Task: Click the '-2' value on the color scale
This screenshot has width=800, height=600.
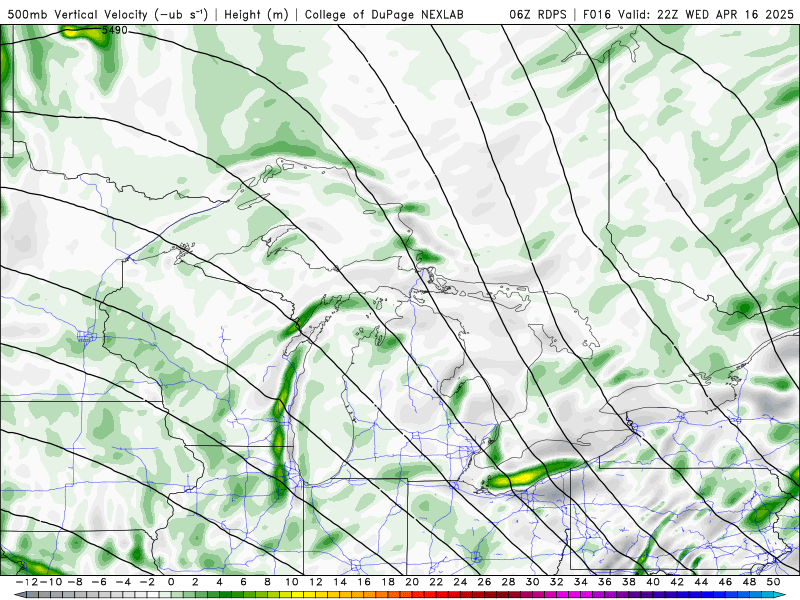Action: point(147,582)
